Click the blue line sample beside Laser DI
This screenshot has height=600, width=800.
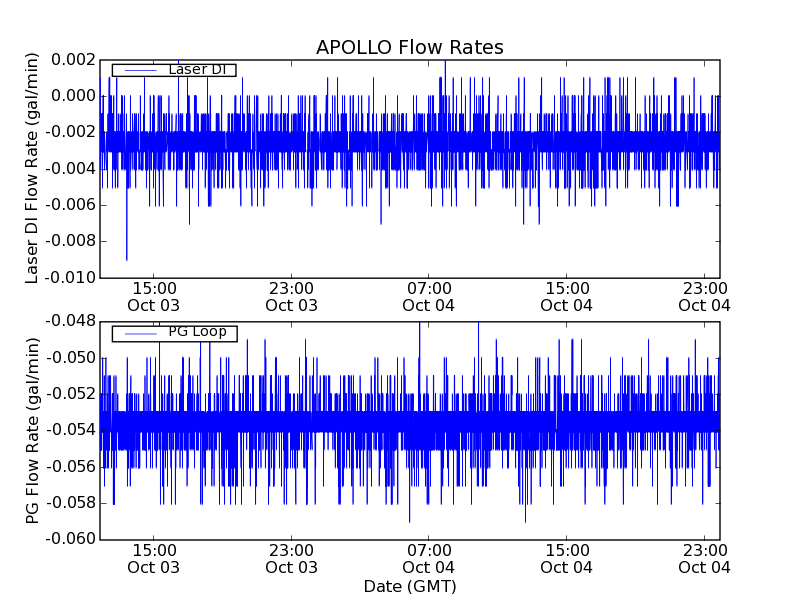136,70
